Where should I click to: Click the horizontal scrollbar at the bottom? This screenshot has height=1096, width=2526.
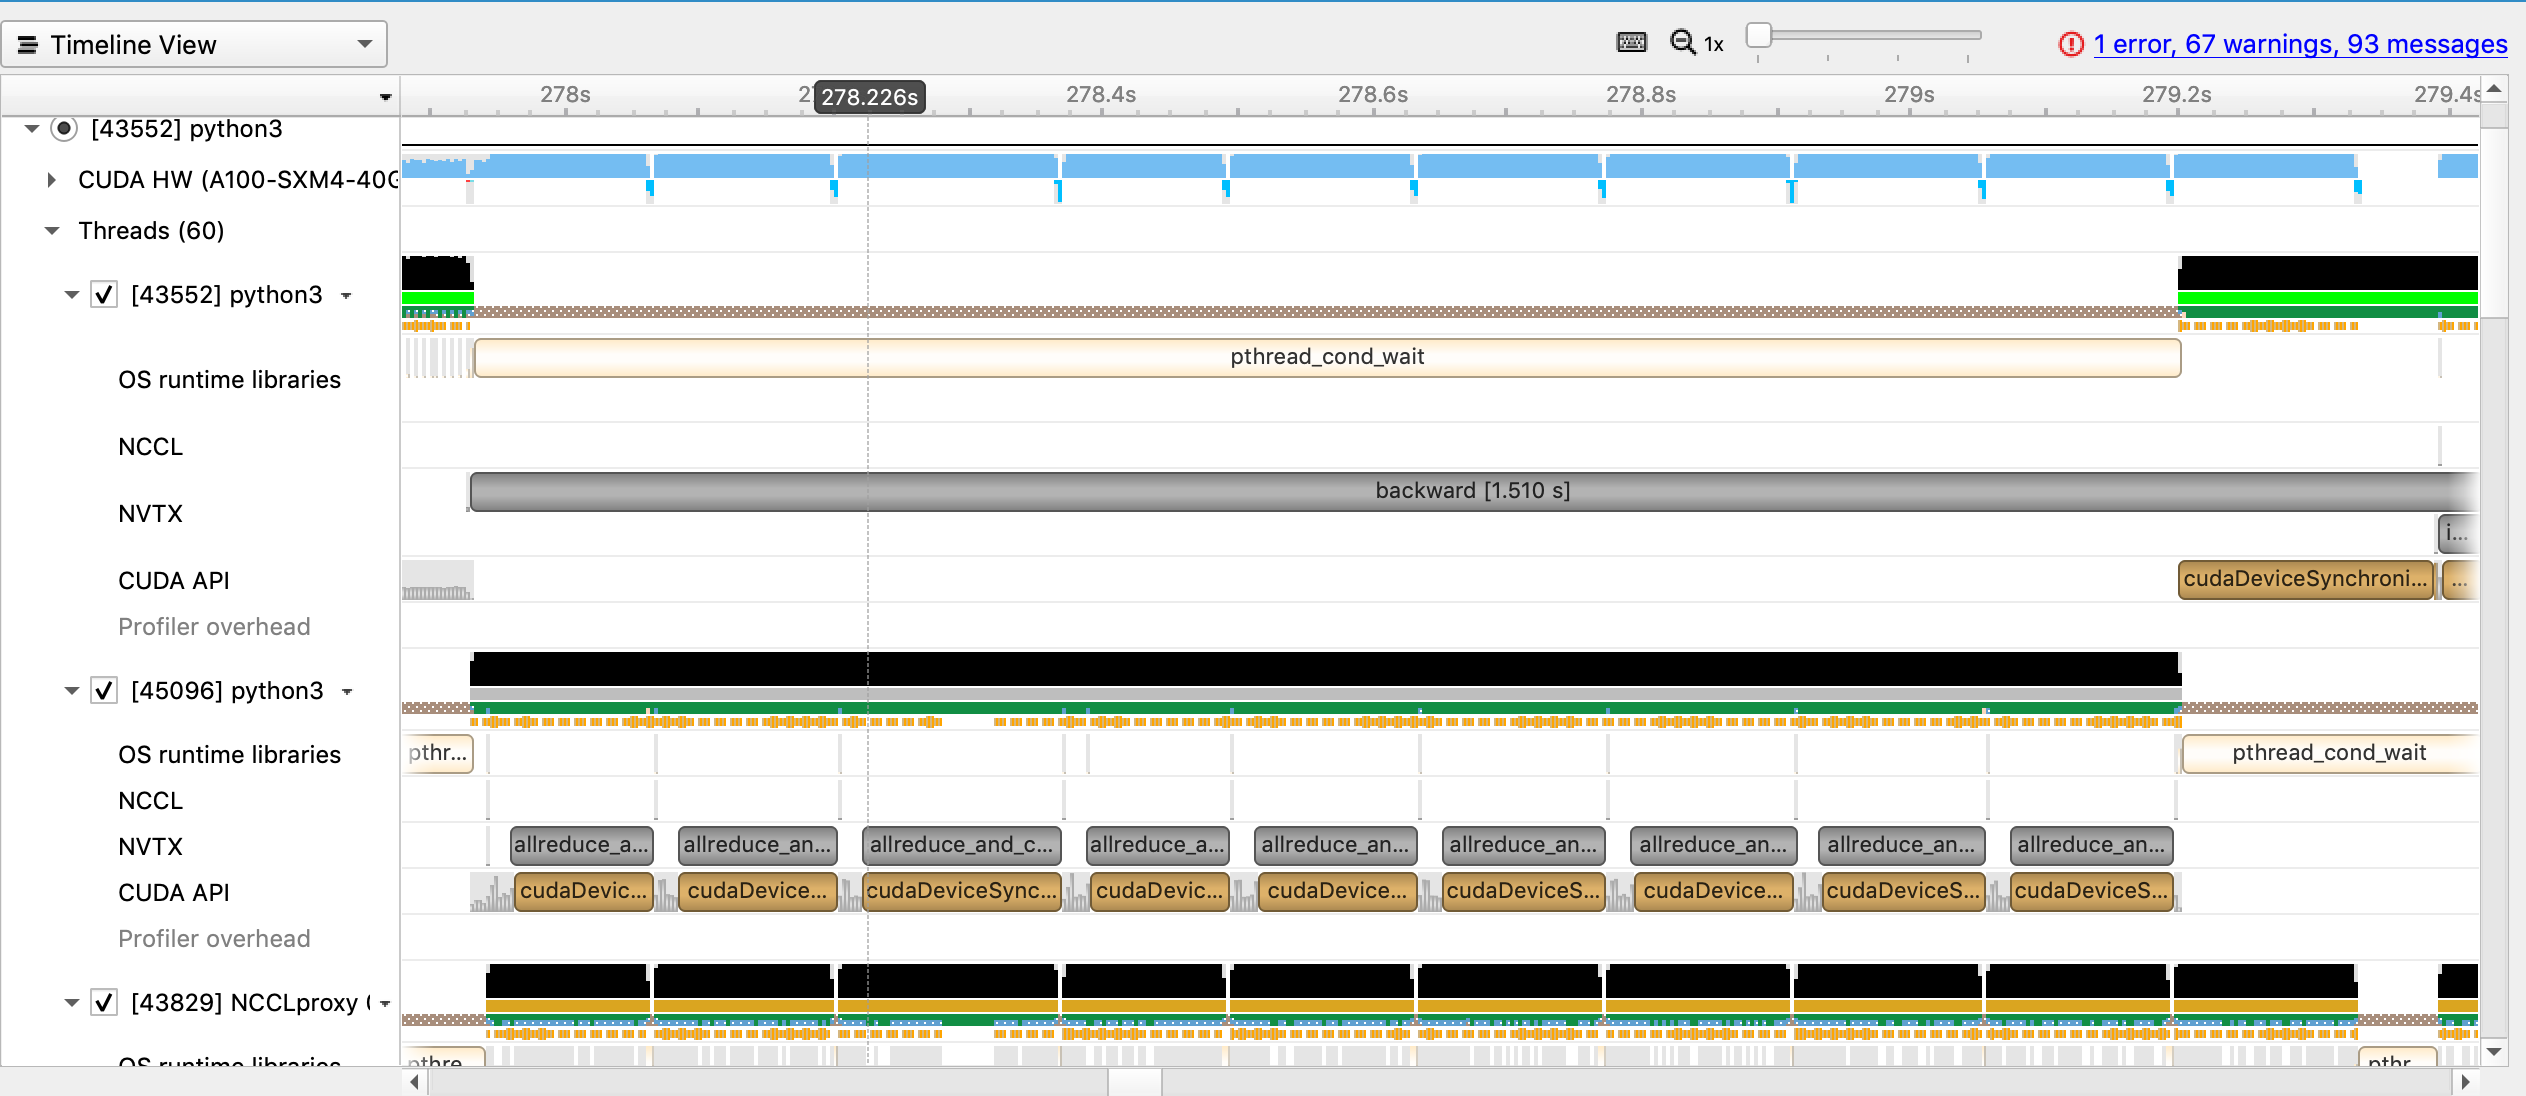tap(1135, 1081)
